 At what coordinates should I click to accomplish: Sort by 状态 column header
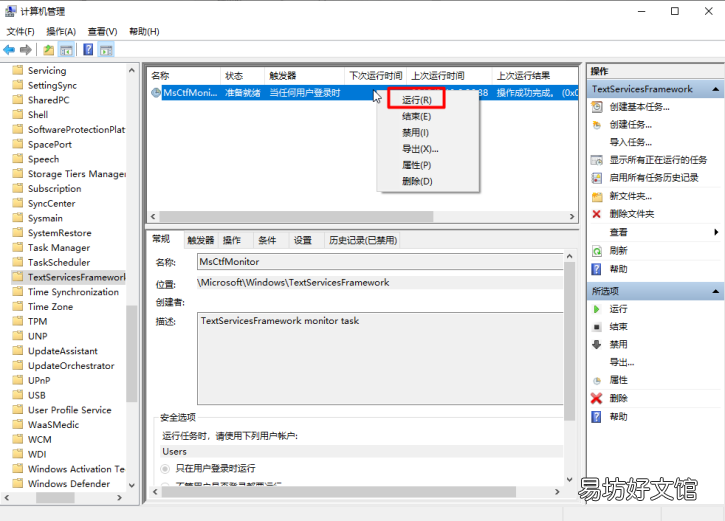242,76
